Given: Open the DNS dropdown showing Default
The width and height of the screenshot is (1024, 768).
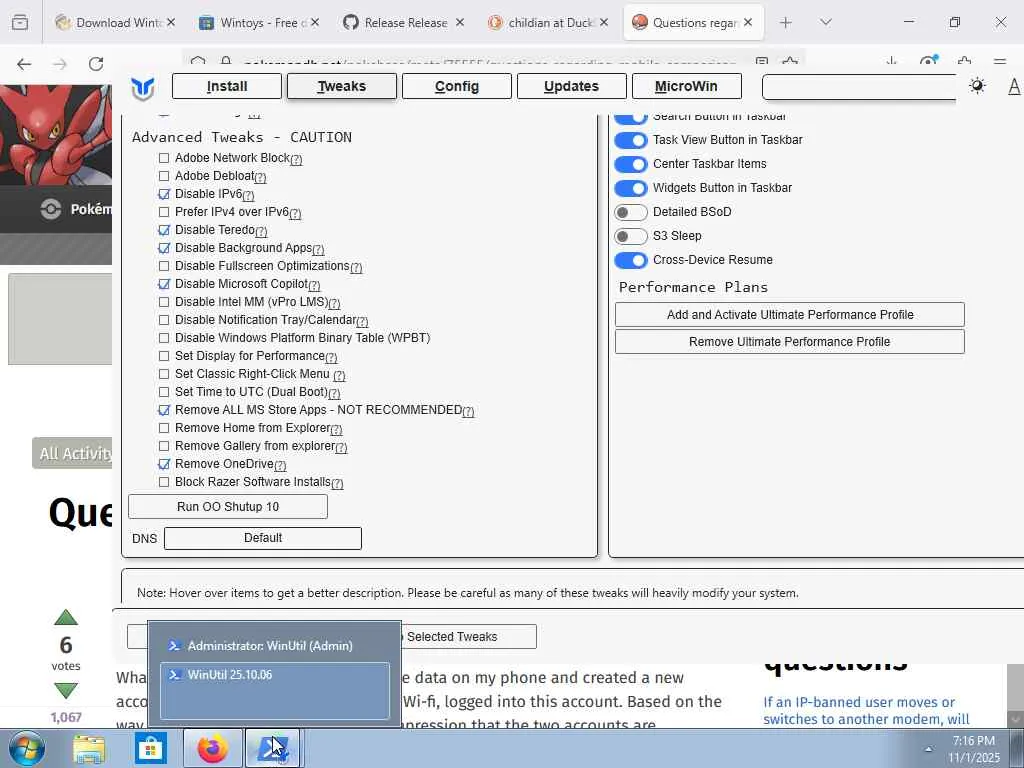Looking at the screenshot, I should pyautogui.click(x=263, y=538).
